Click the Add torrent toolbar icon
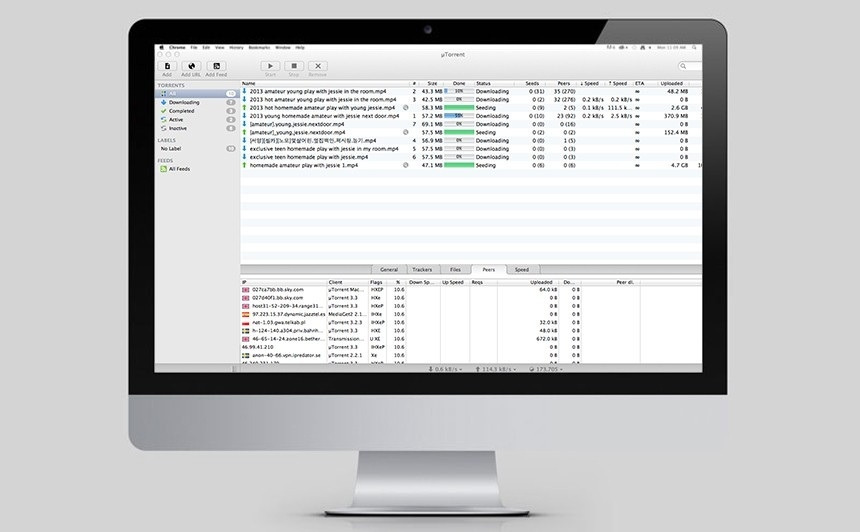860x532 pixels. [x=167, y=66]
